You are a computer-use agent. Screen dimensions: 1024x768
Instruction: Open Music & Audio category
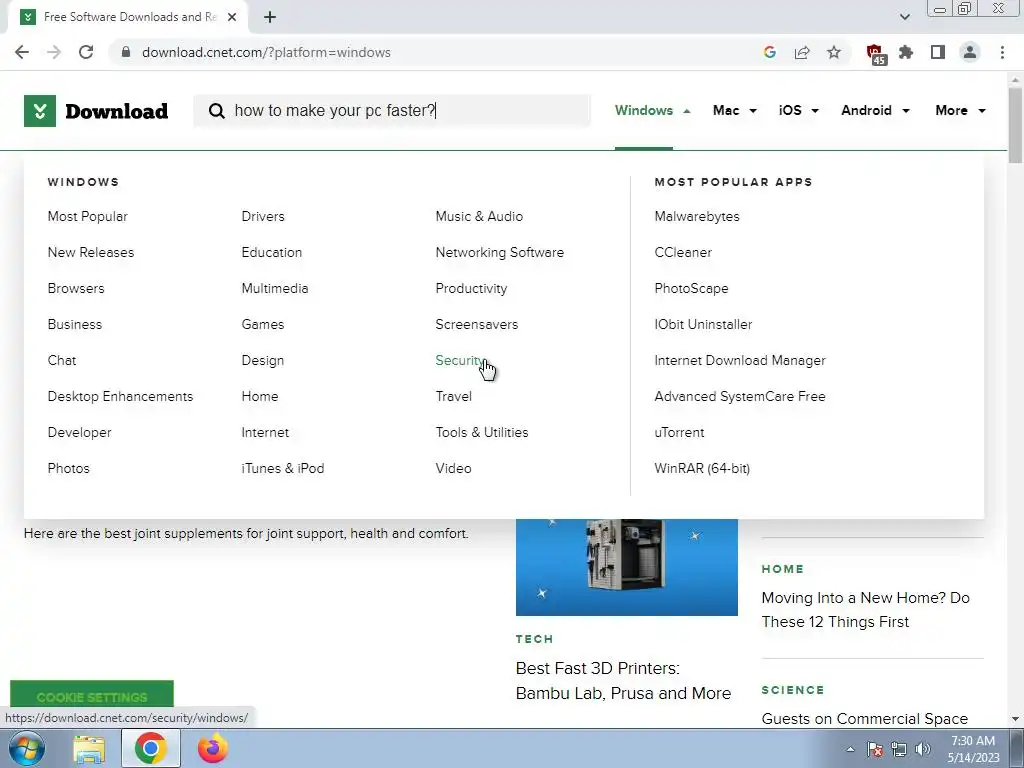479,216
